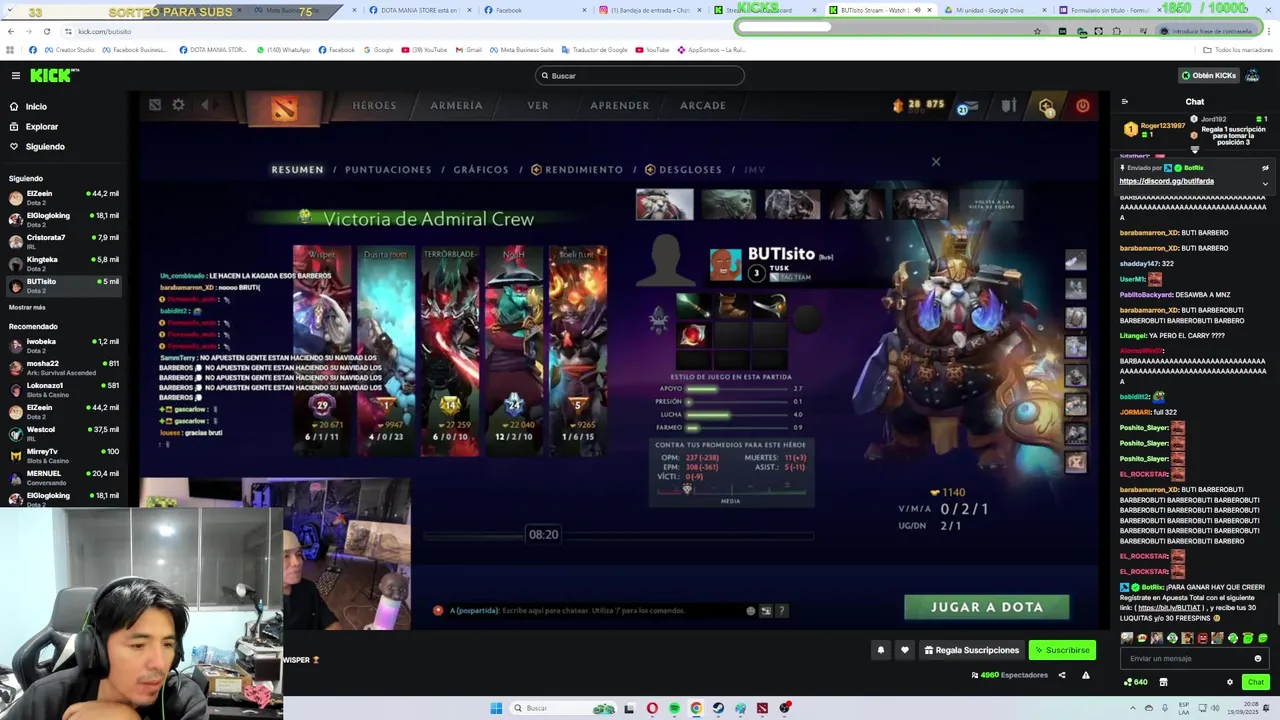This screenshot has width=1280, height=720.
Task: Select the HÉROES tab in stream
Action: click(x=374, y=105)
